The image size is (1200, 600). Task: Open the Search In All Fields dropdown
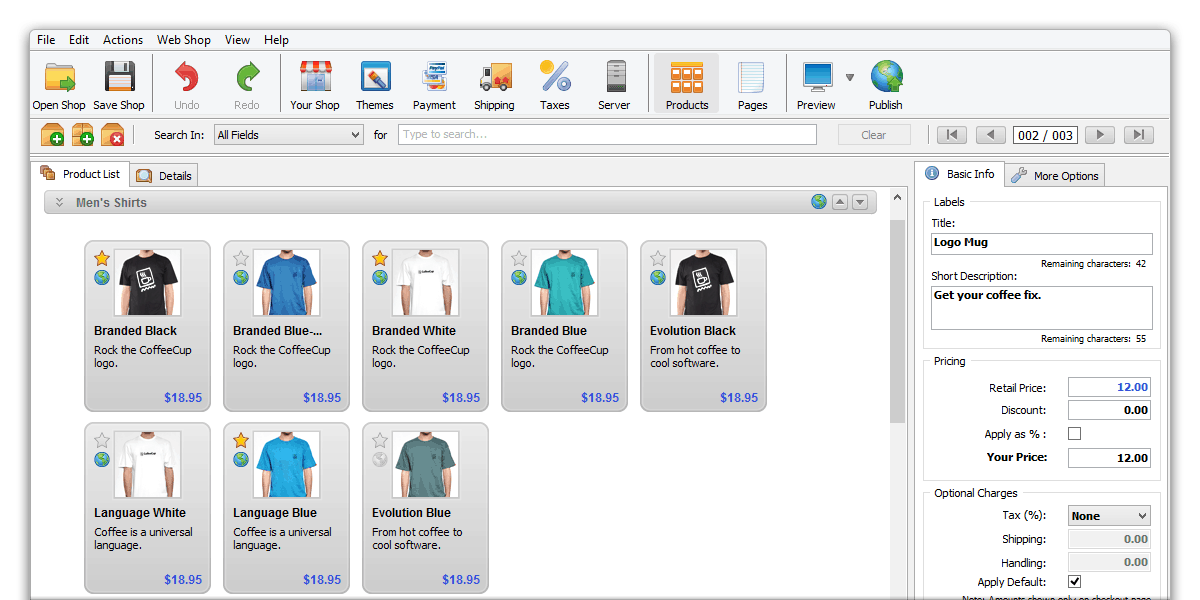(288, 135)
